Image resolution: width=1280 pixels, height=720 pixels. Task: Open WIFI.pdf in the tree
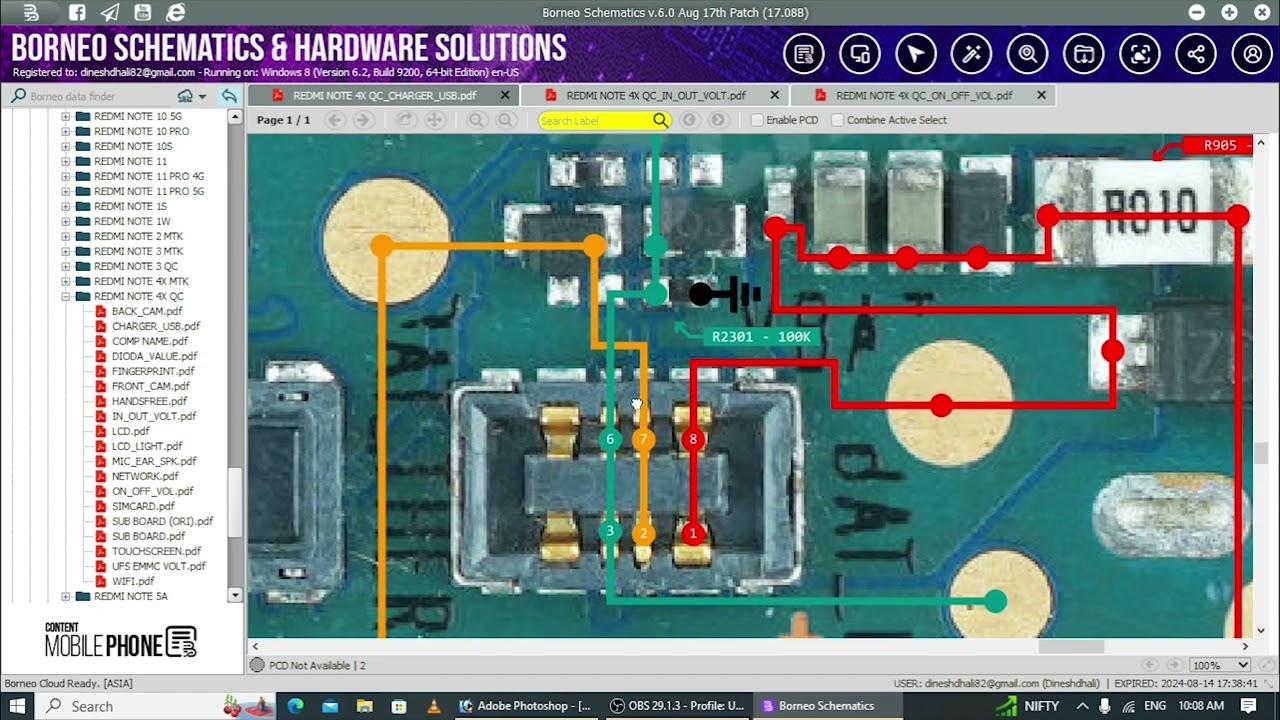(133, 581)
